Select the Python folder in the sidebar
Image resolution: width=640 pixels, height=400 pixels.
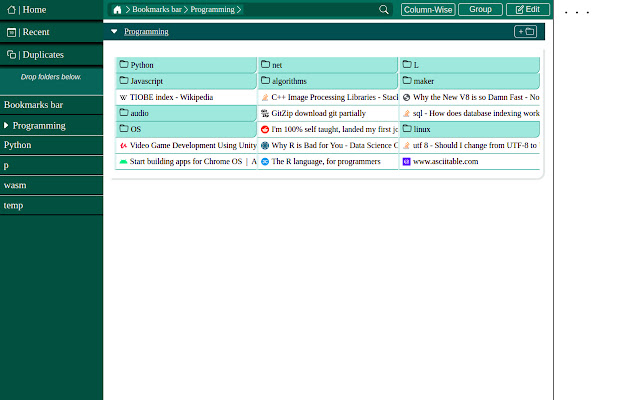(x=51, y=145)
